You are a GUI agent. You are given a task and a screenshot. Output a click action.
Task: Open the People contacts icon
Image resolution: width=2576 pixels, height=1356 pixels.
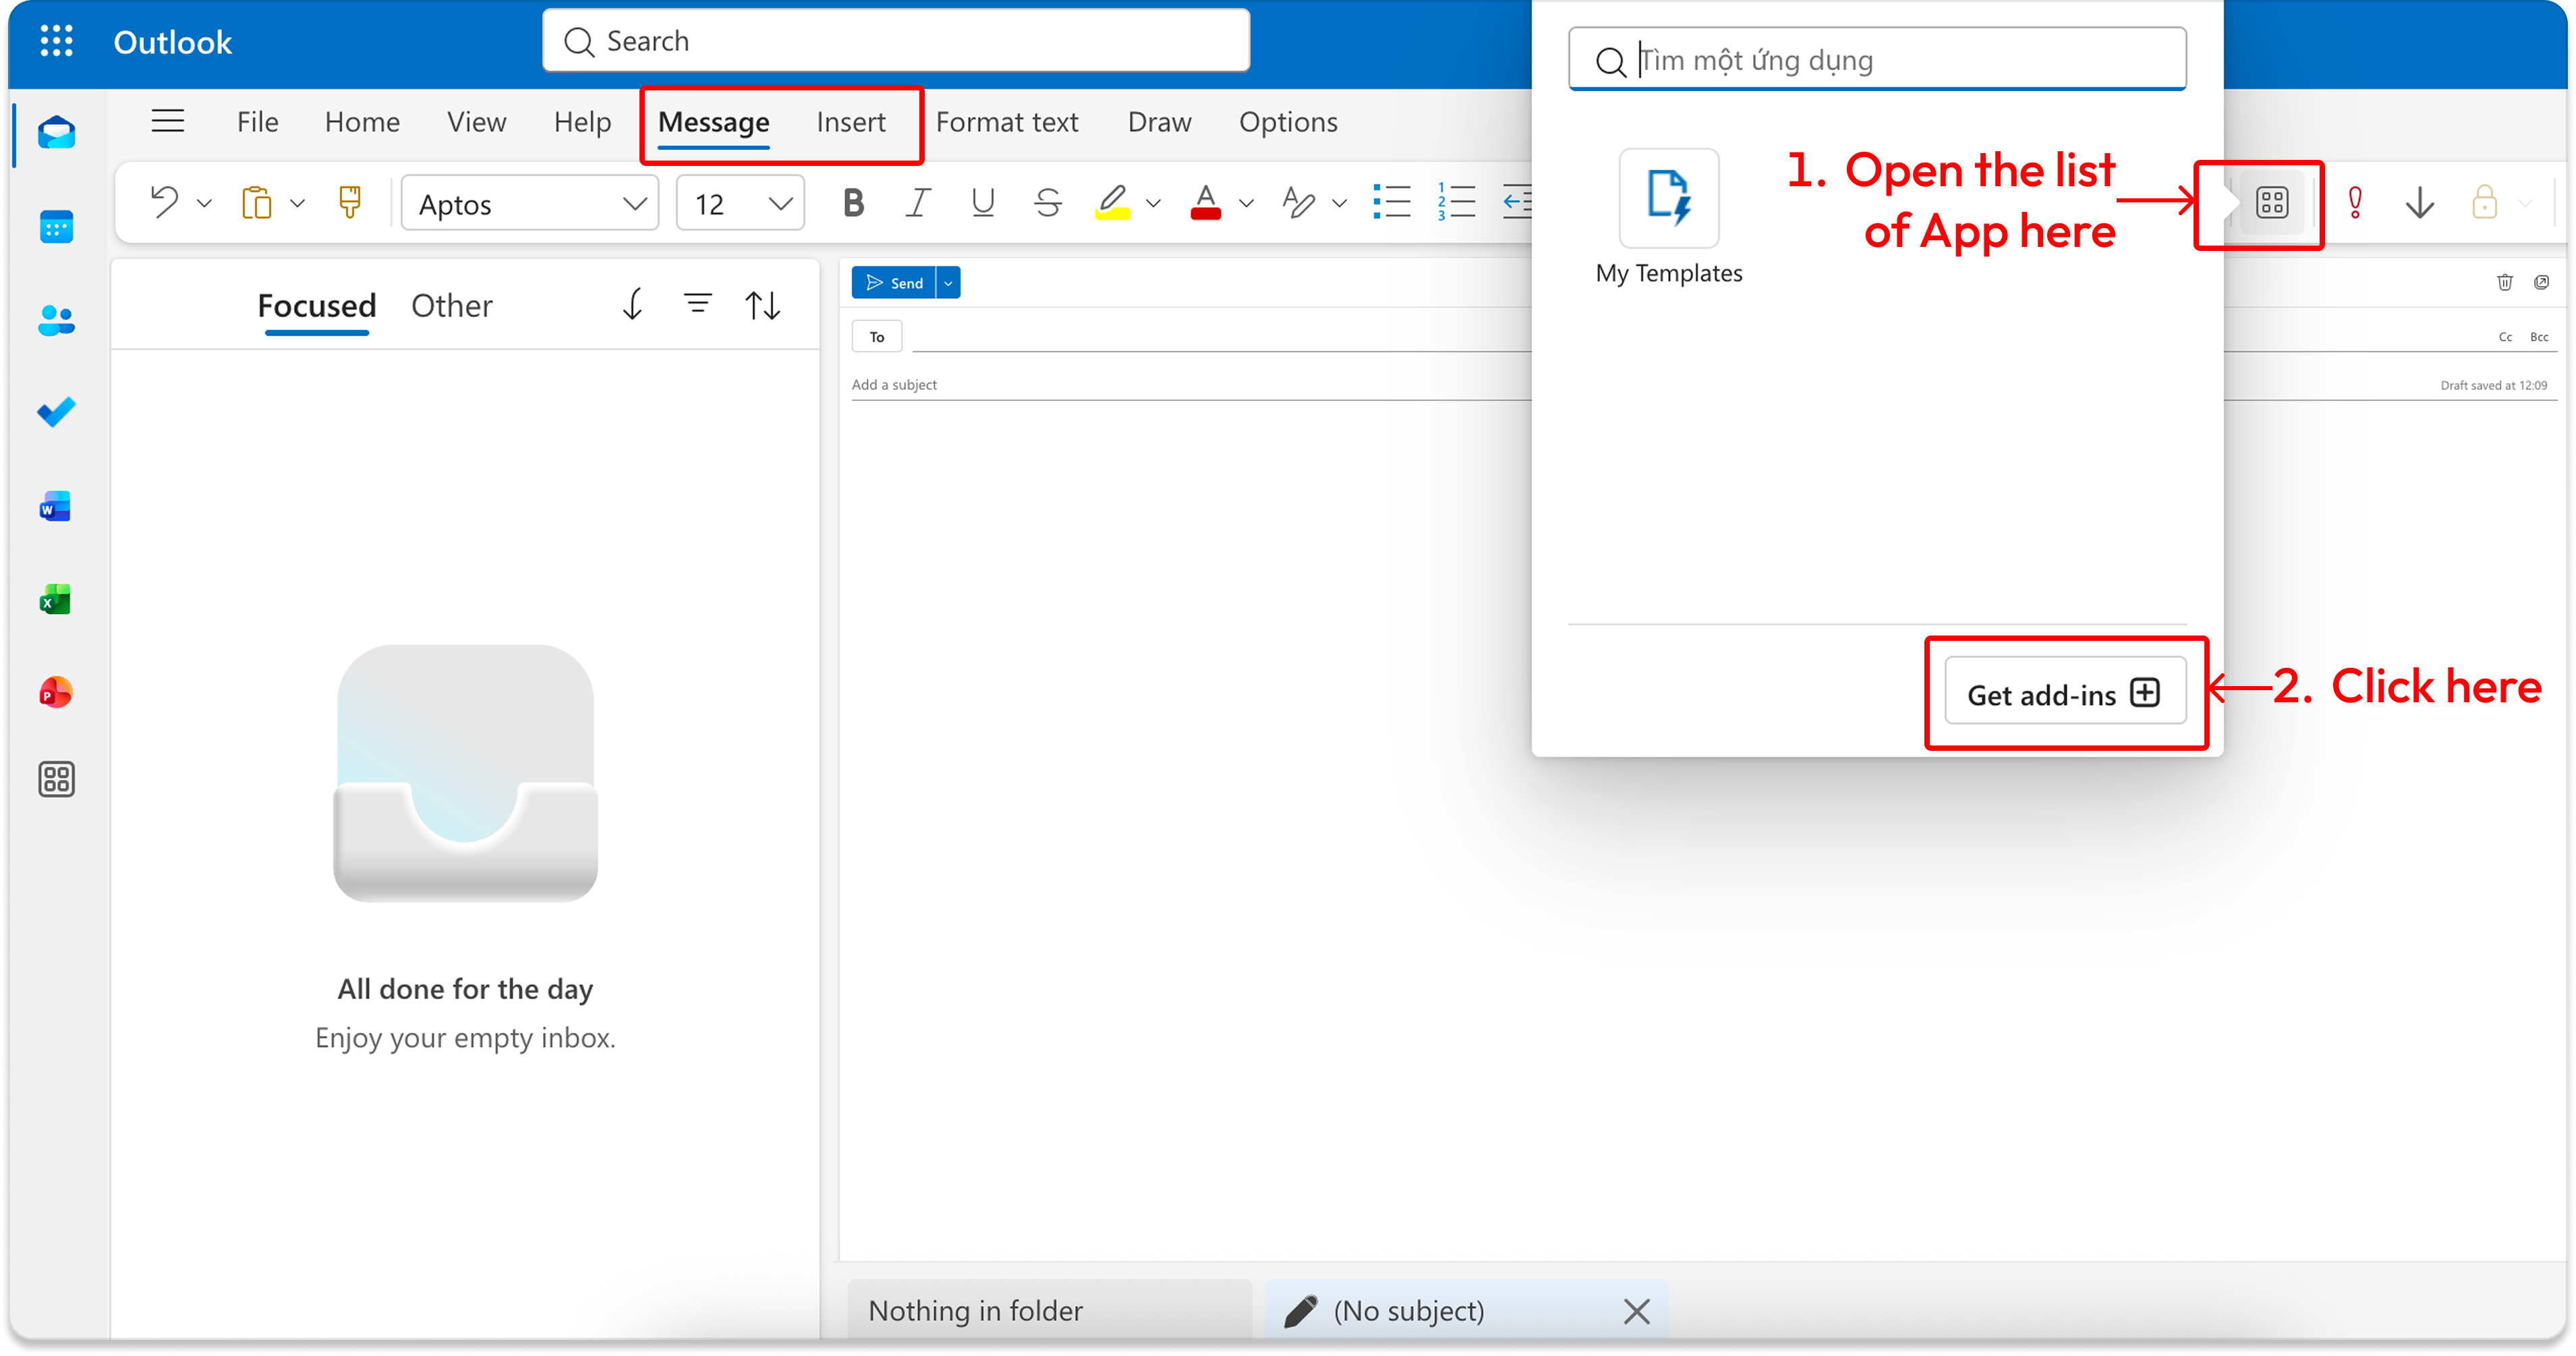click(x=56, y=320)
